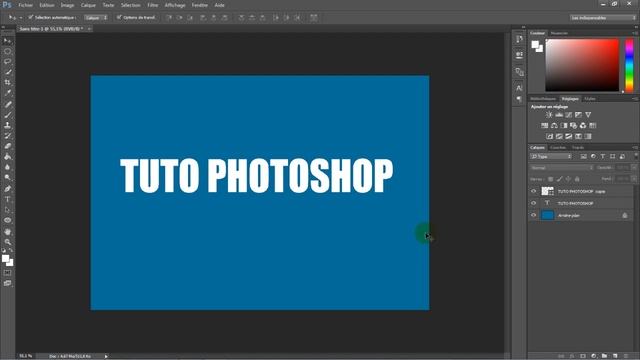Image resolution: width=640 pixels, height=360 pixels.
Task: Switch to the Styles tab
Action: 590,99
